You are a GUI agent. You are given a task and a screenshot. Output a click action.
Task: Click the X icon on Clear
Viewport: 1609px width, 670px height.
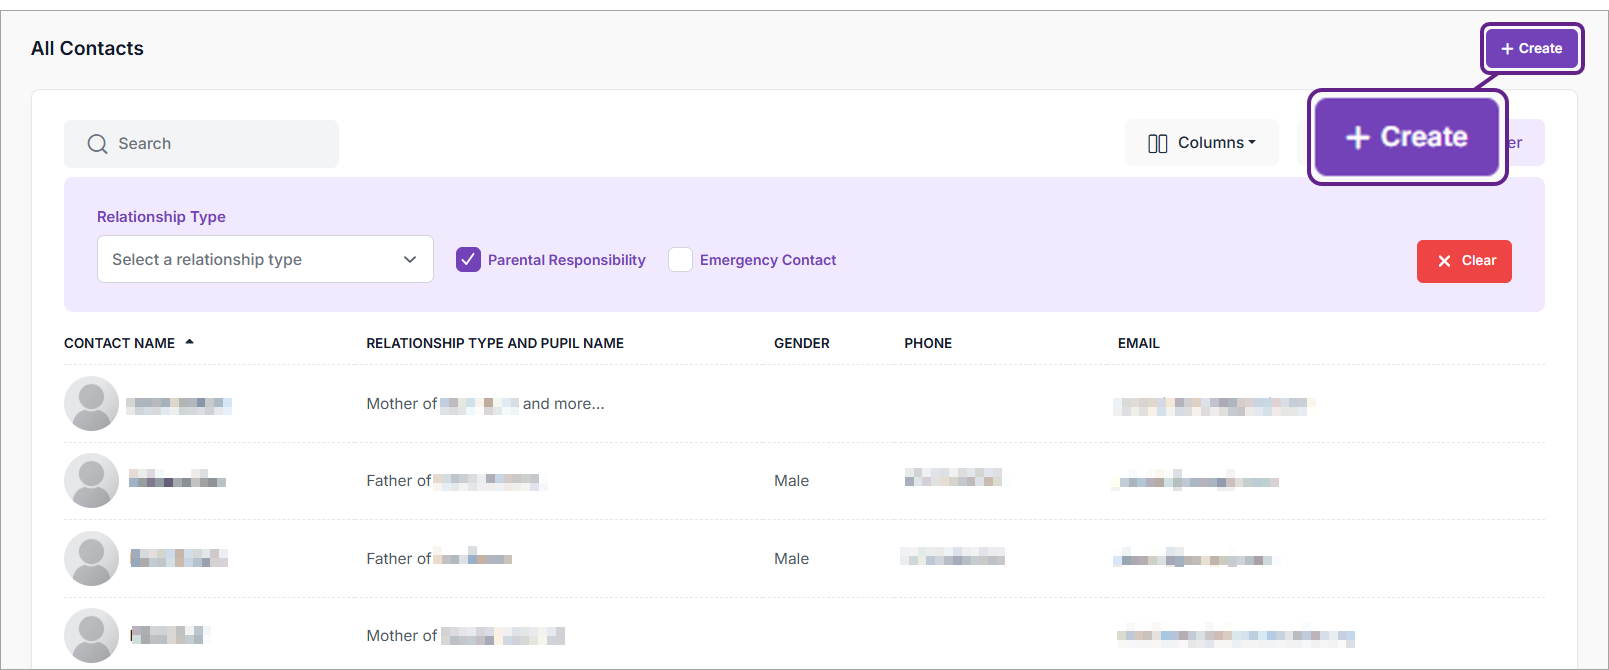tap(1444, 261)
